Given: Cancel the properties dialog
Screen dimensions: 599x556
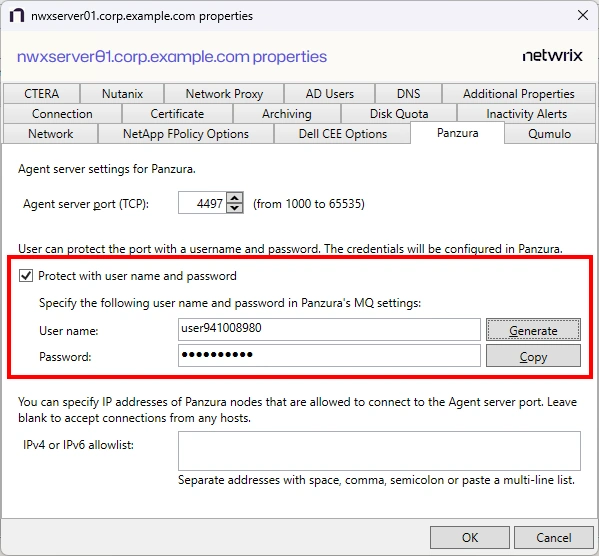Looking at the screenshot, I should (554, 537).
